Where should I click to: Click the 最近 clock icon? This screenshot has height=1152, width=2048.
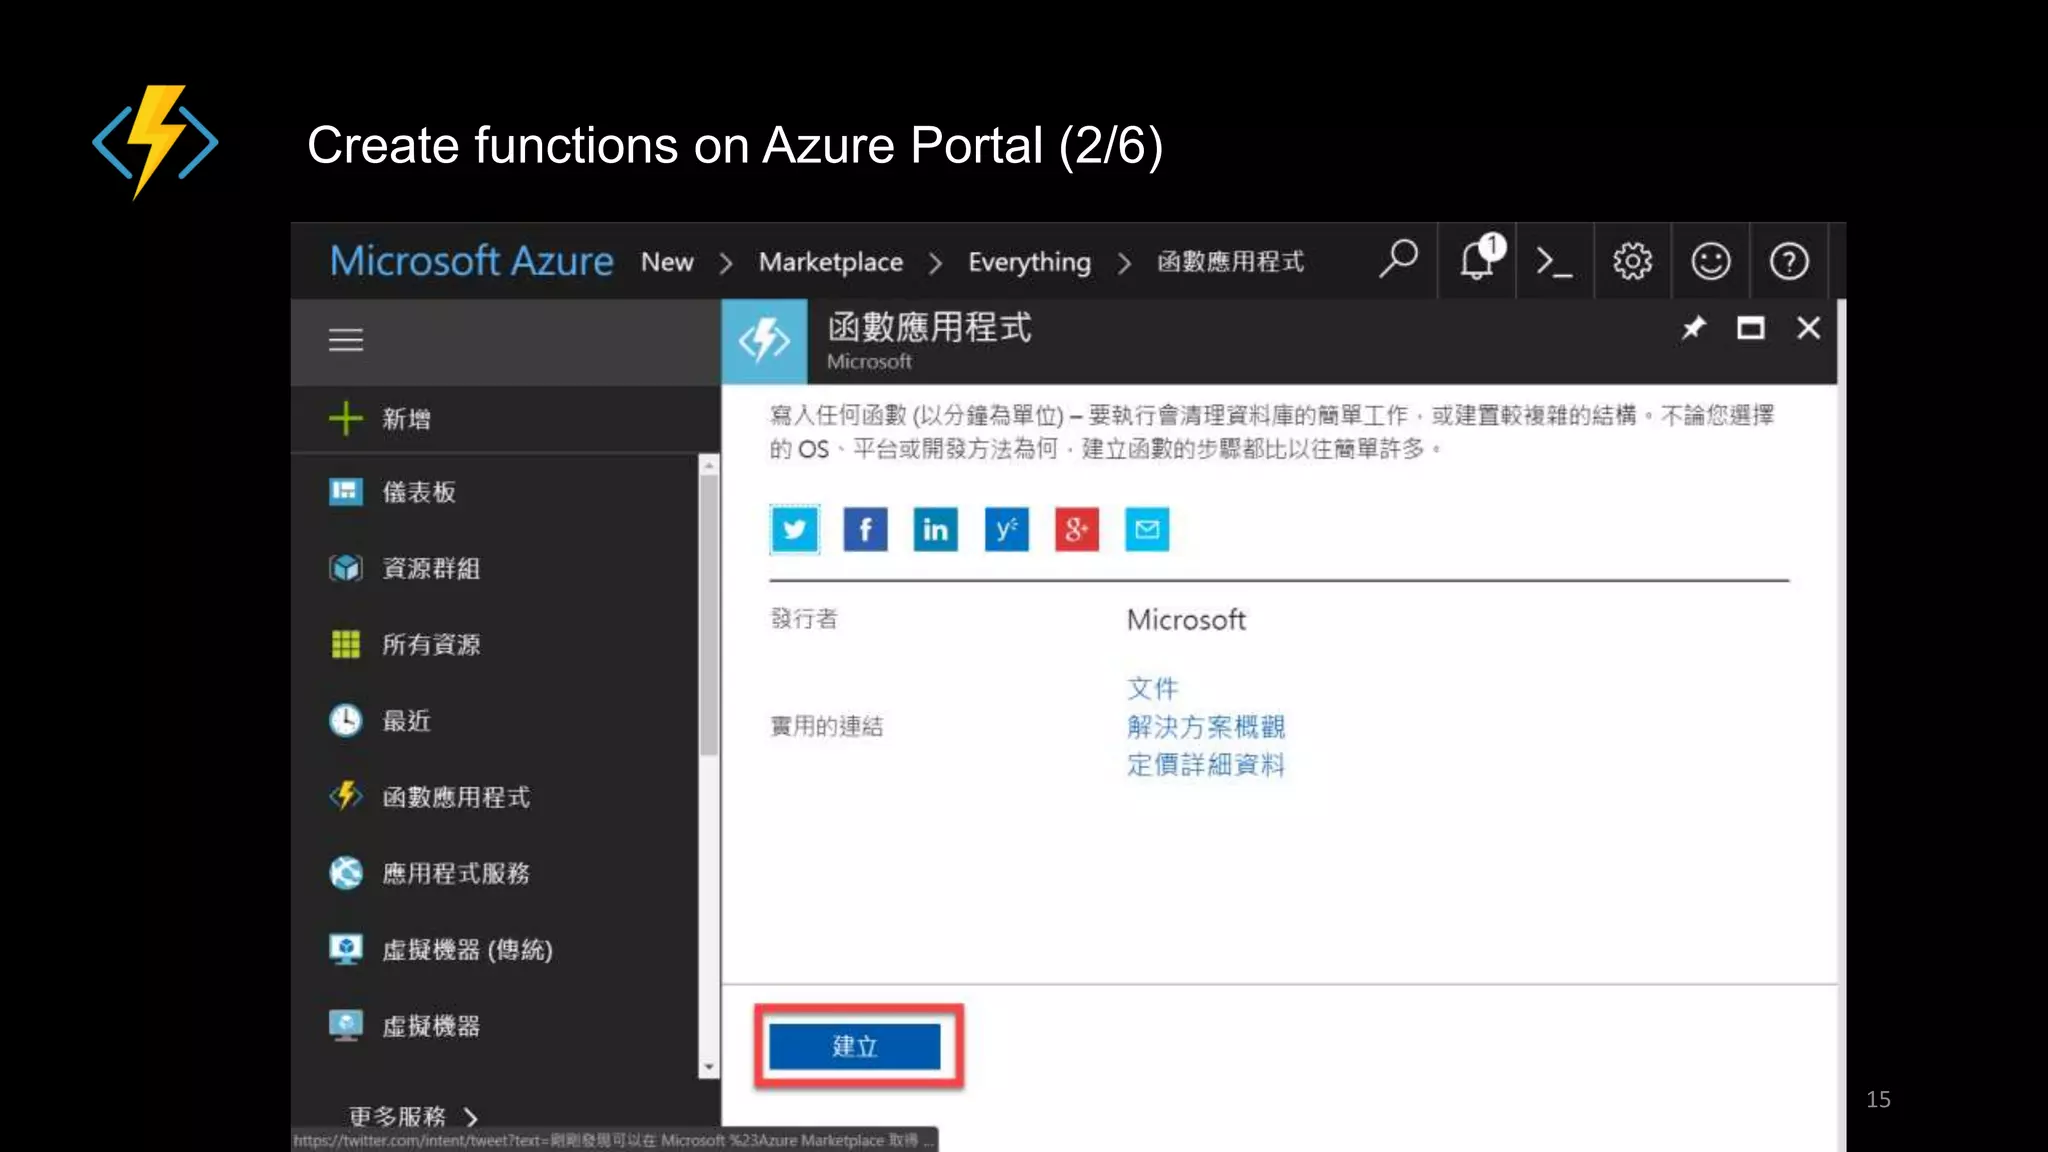coord(345,720)
